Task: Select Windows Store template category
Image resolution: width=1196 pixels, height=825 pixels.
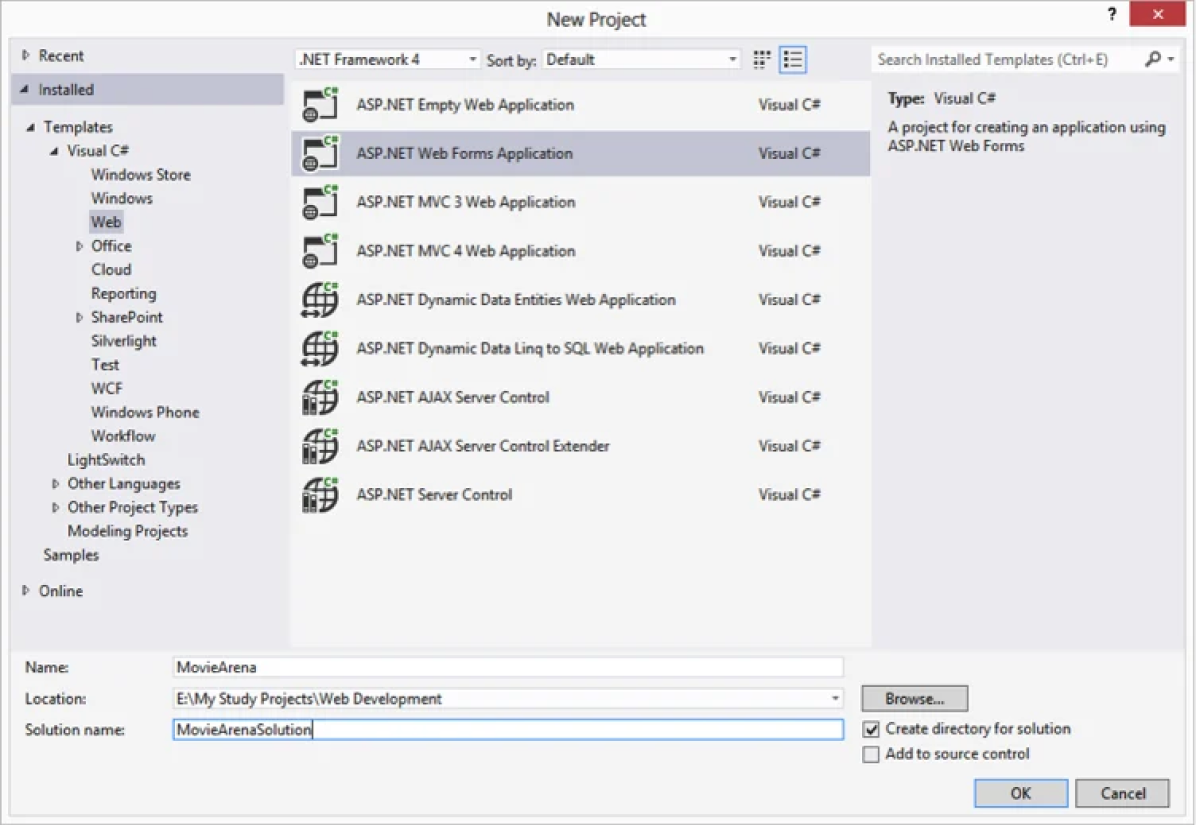Action: pos(141,175)
